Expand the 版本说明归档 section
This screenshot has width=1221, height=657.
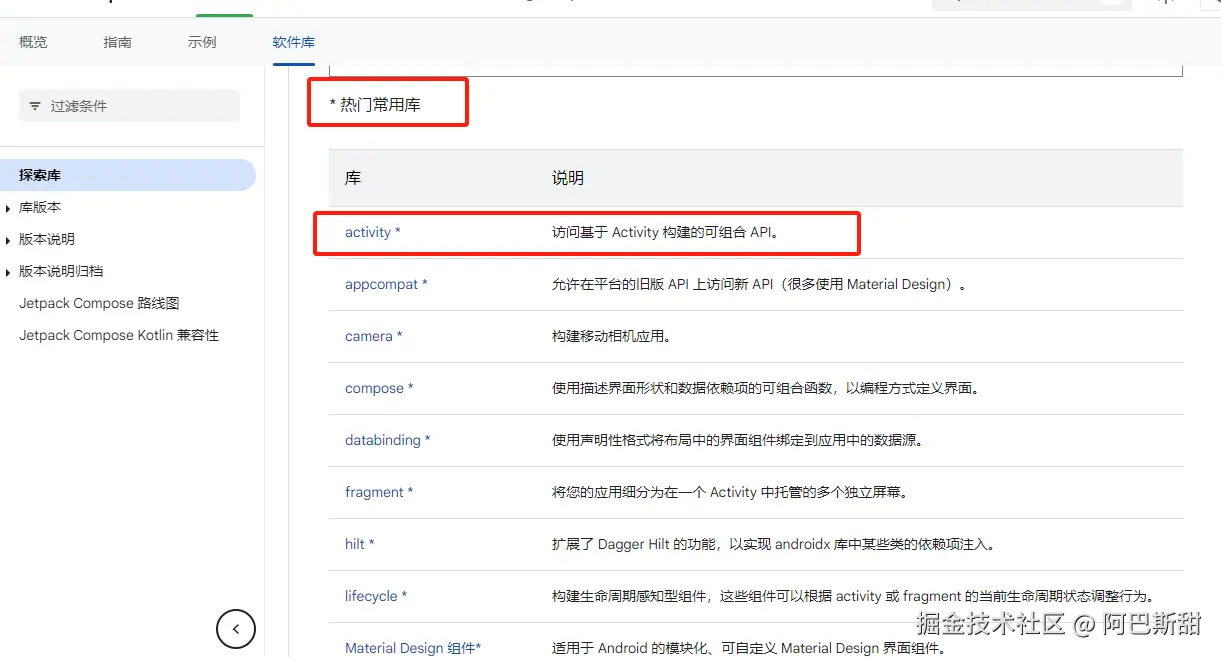point(54,270)
